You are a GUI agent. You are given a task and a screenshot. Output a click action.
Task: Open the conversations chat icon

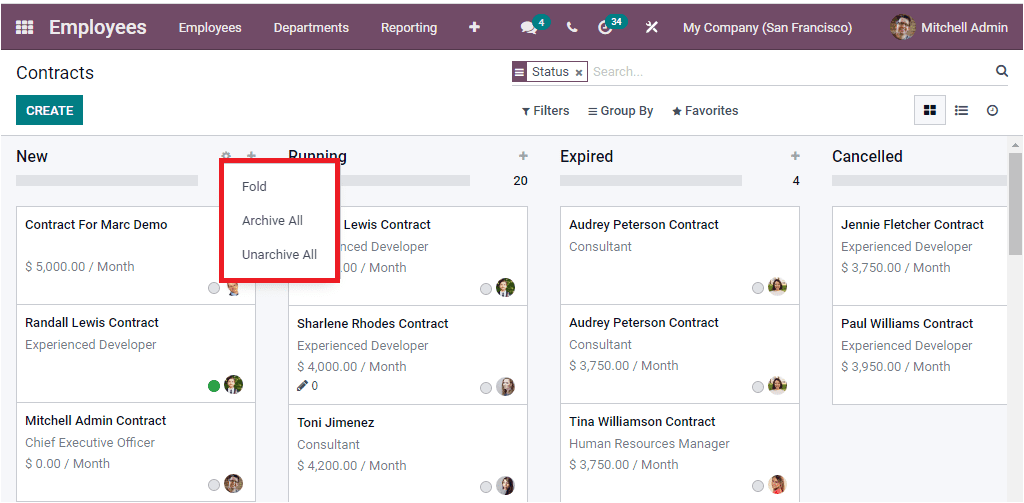528,27
